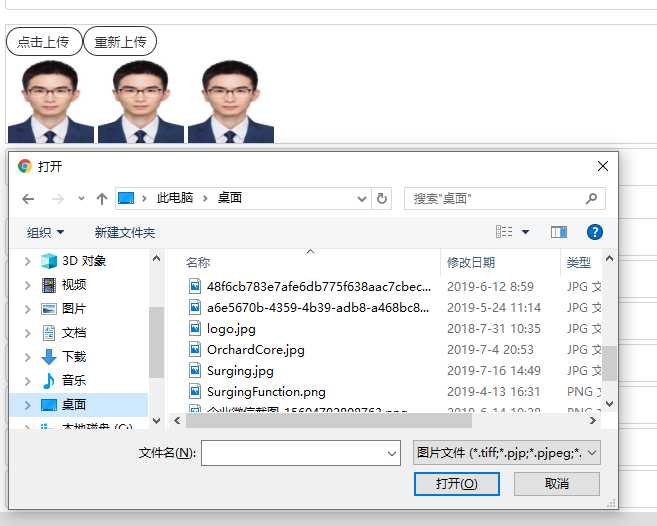Refresh the folder with the refresh icon
Screen dimensions: 657x526
[382, 199]
